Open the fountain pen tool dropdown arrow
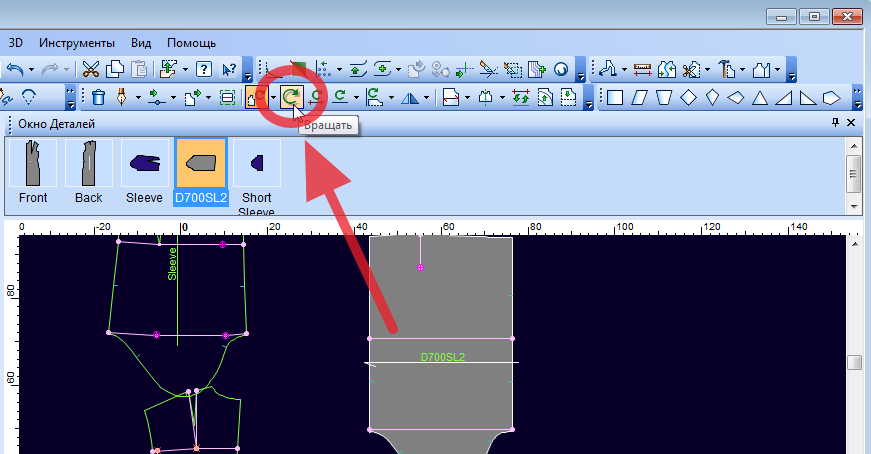Image resolution: width=871 pixels, height=454 pixels. coord(137,98)
